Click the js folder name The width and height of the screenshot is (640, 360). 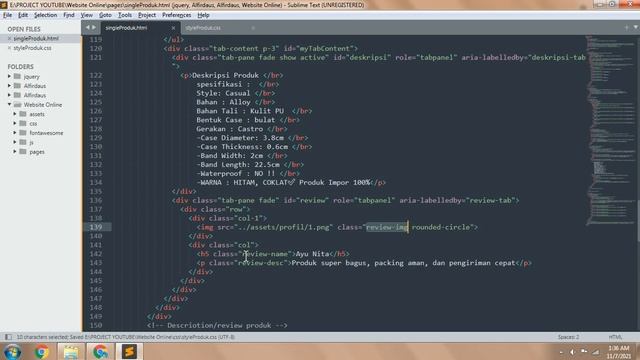point(31,142)
